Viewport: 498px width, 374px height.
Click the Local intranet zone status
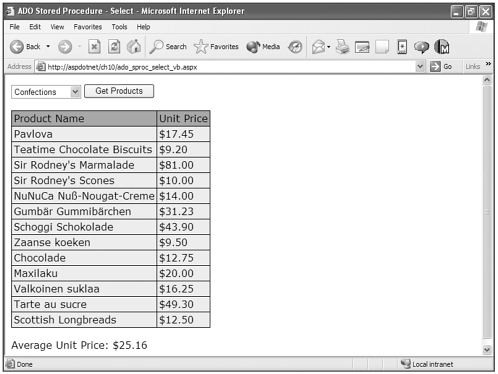tap(427, 364)
